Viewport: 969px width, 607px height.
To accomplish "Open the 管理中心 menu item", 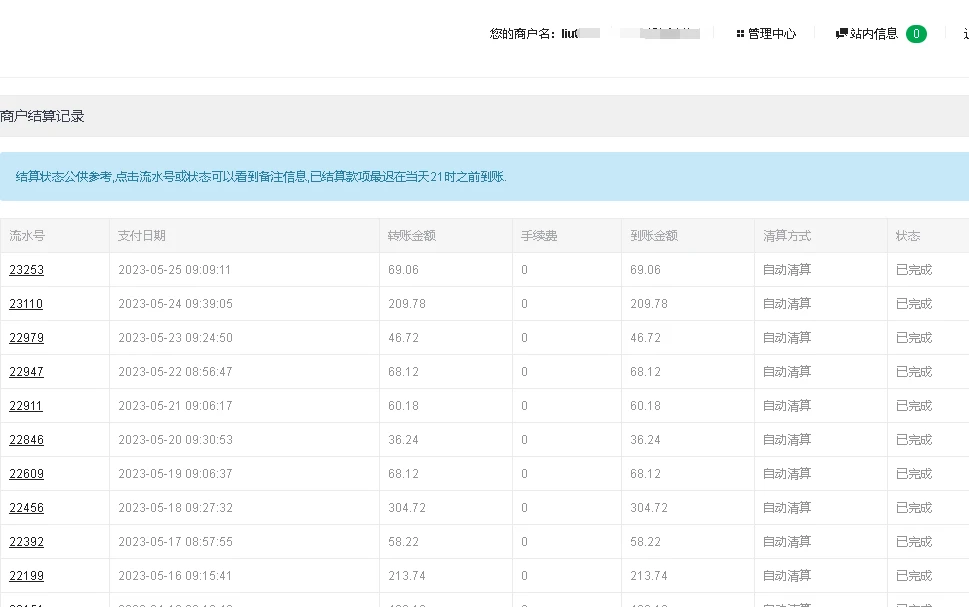I will point(772,34).
